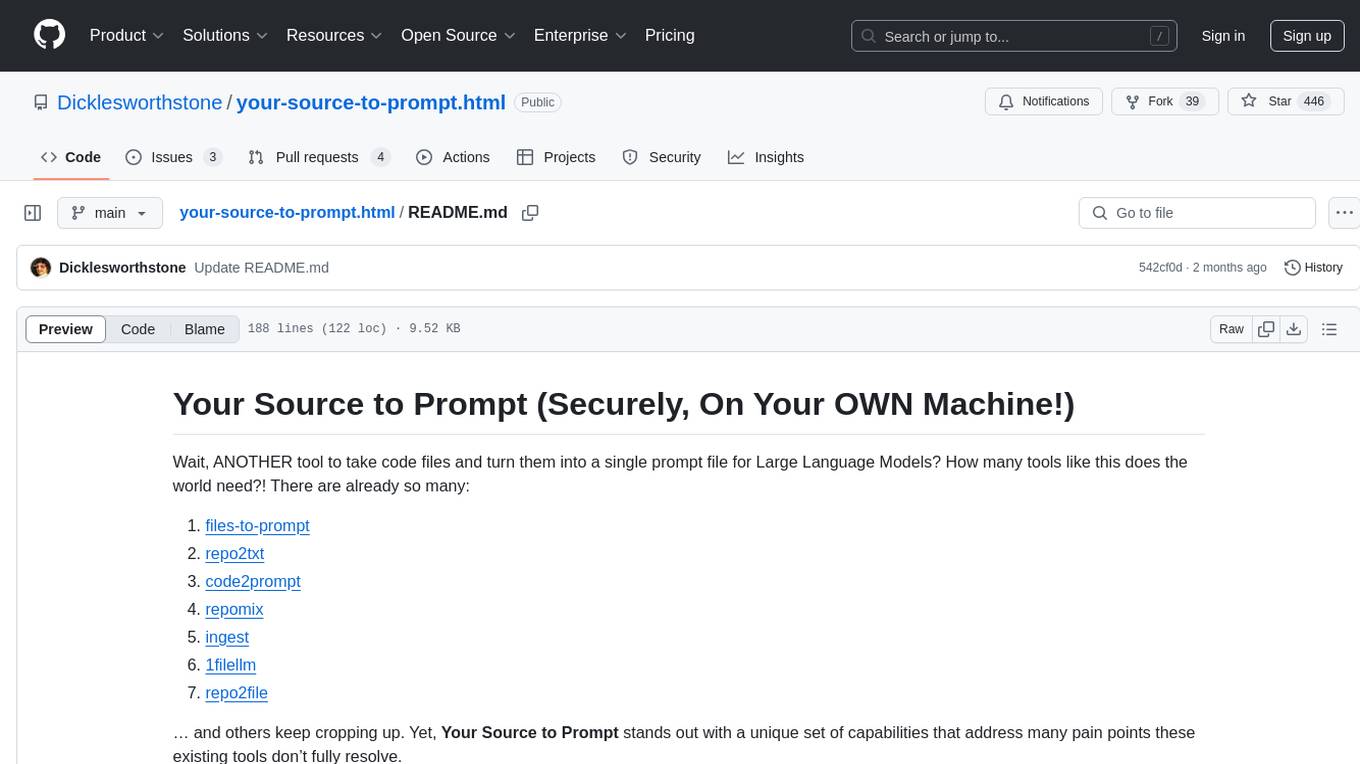Copy the README.md file path
The image size is (1360, 764).
[531, 213]
